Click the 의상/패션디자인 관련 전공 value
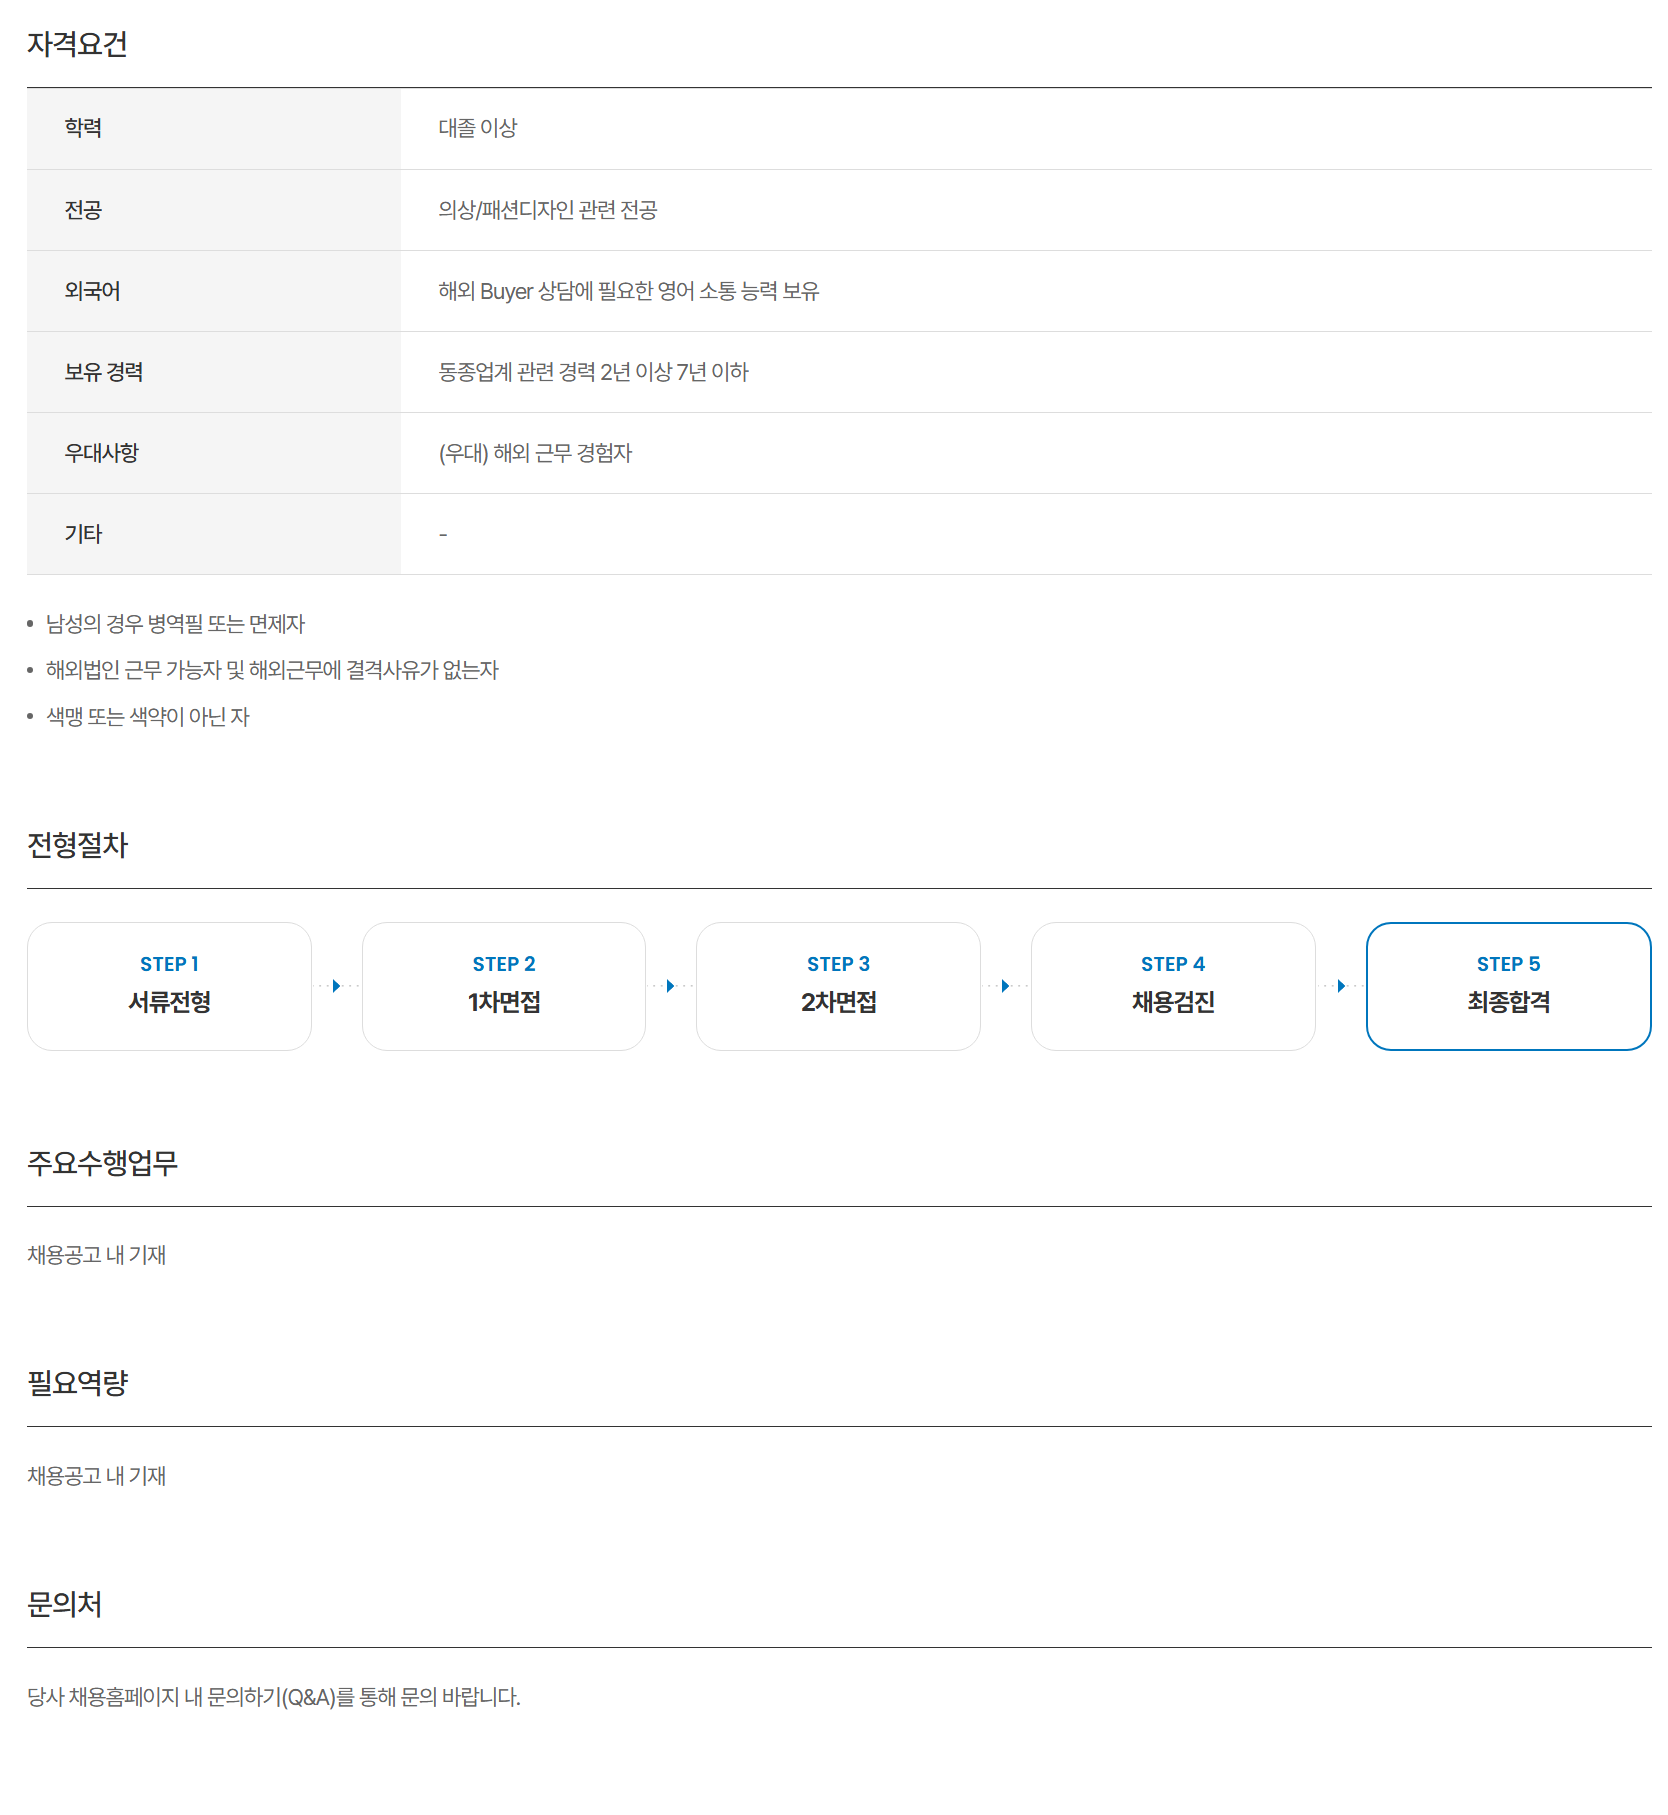Viewport: 1668px width, 1815px height. pyautogui.click(x=547, y=210)
